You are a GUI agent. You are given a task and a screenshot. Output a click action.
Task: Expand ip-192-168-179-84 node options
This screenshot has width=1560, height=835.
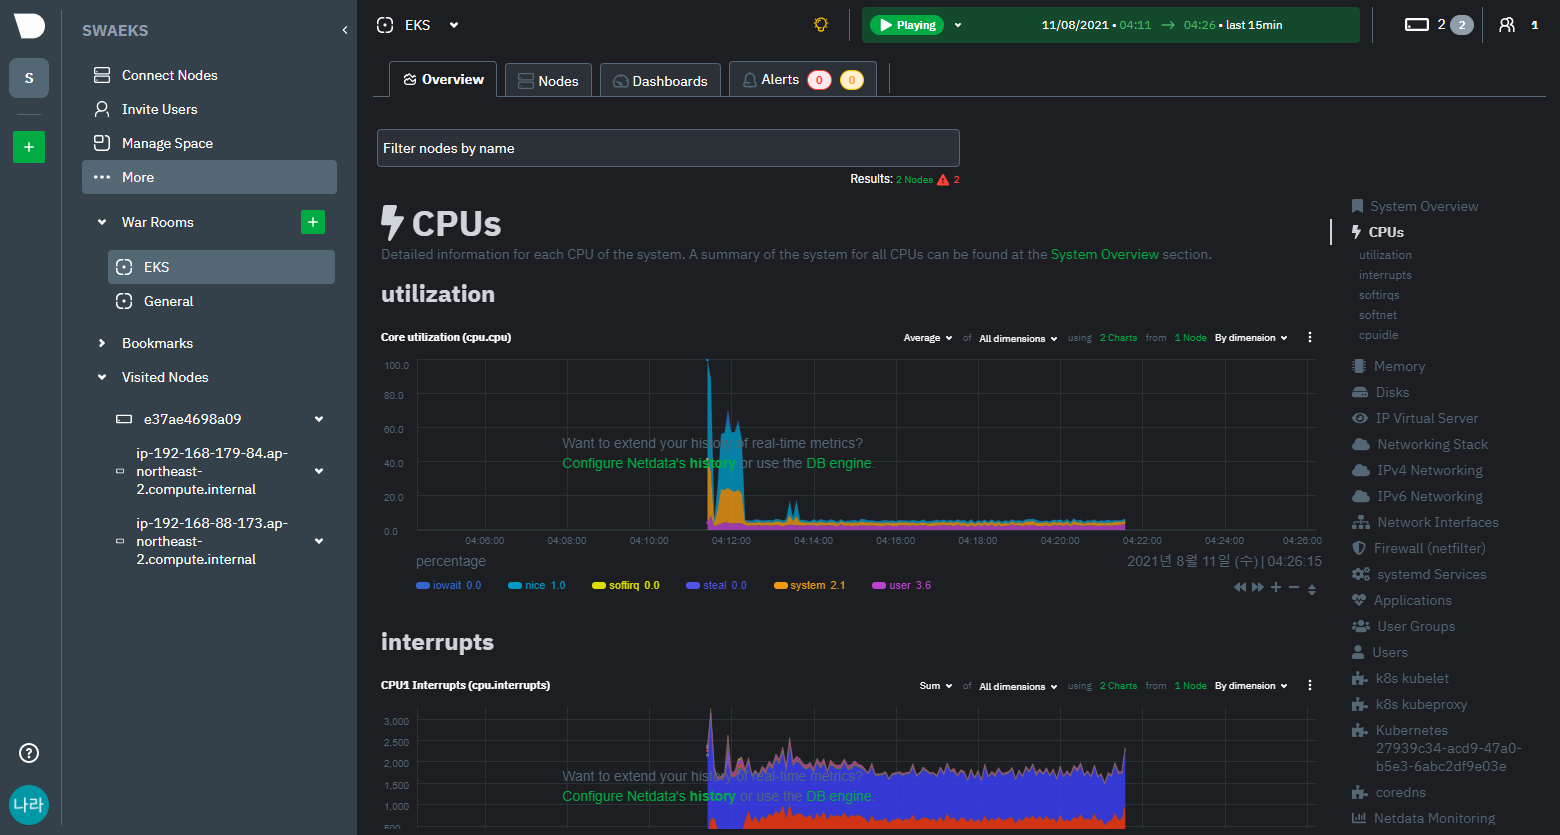[x=319, y=471]
